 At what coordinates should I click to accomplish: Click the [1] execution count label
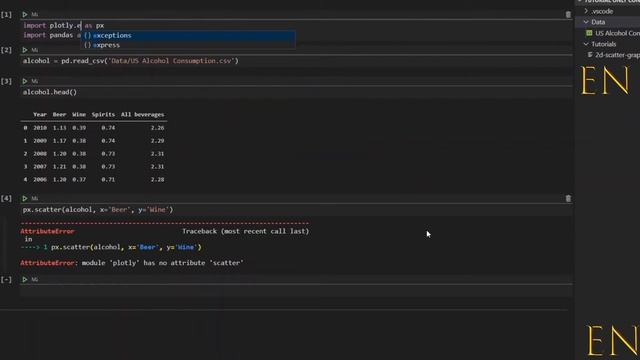point(6,15)
